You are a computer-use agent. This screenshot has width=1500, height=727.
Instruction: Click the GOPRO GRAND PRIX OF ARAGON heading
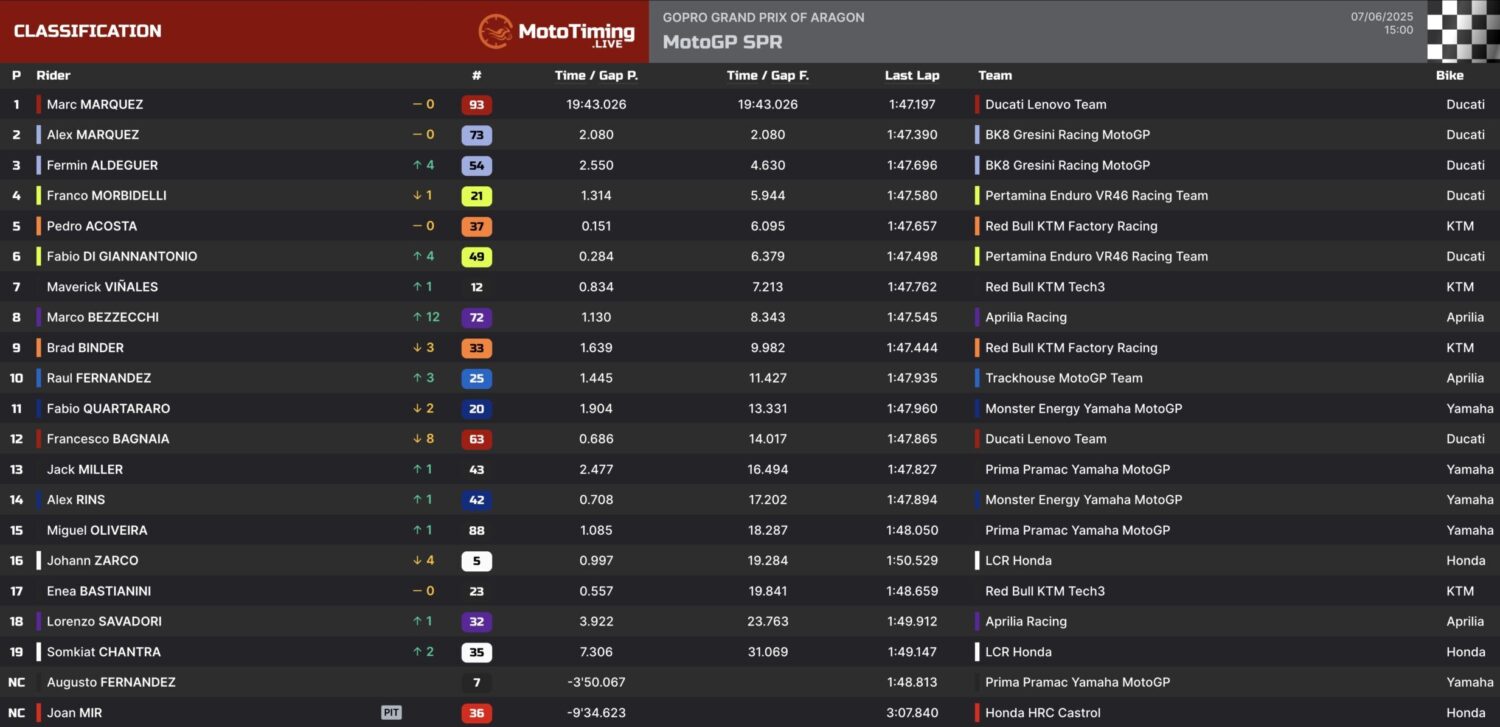(763, 17)
